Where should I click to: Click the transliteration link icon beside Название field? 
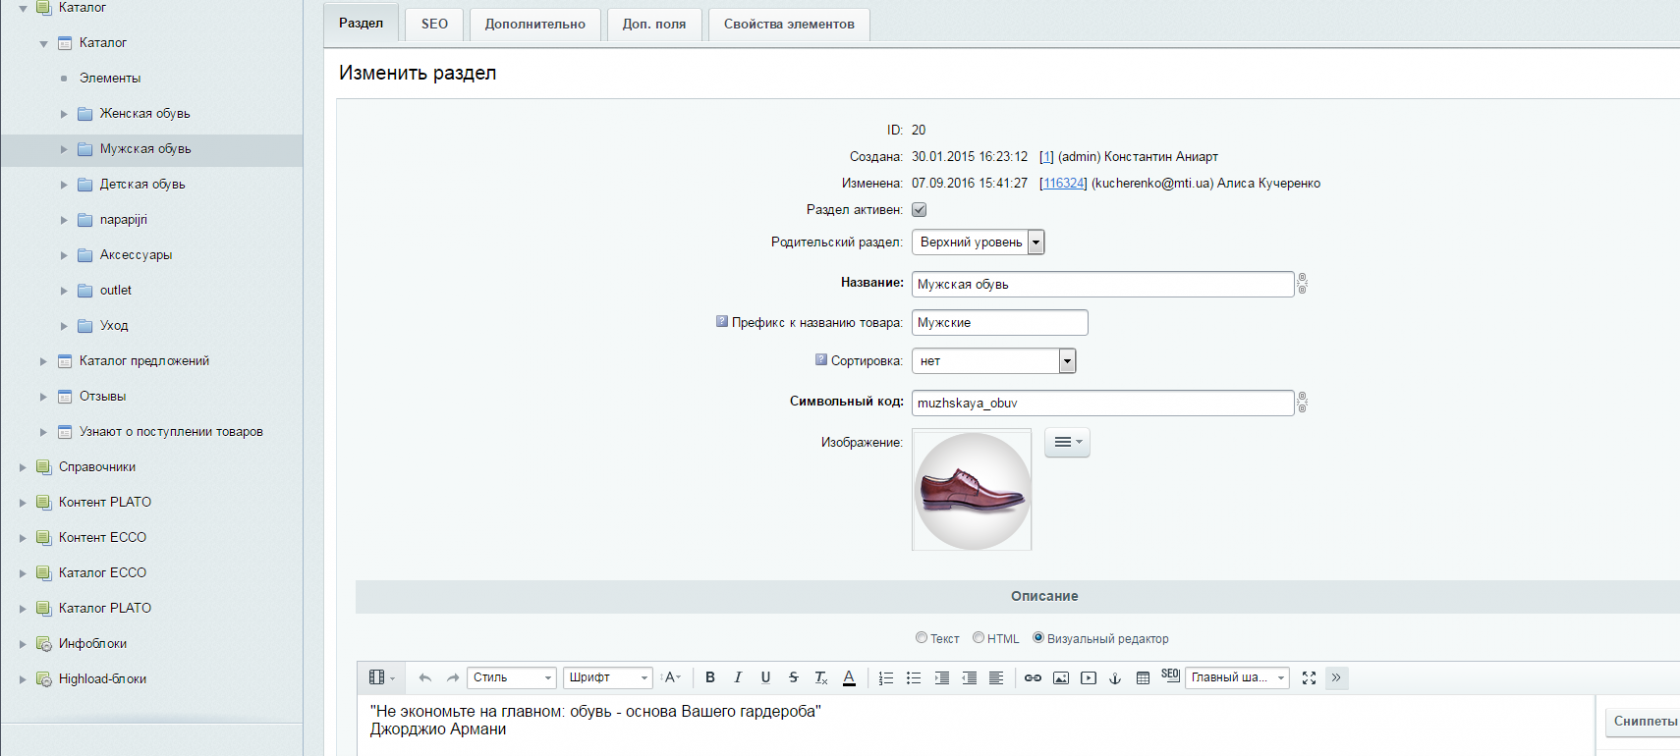click(1302, 284)
